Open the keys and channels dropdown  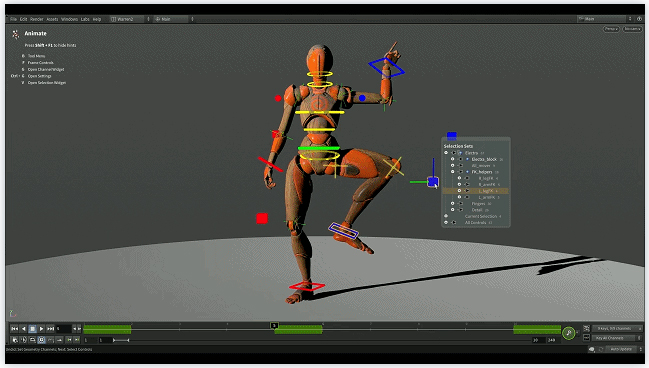617,328
